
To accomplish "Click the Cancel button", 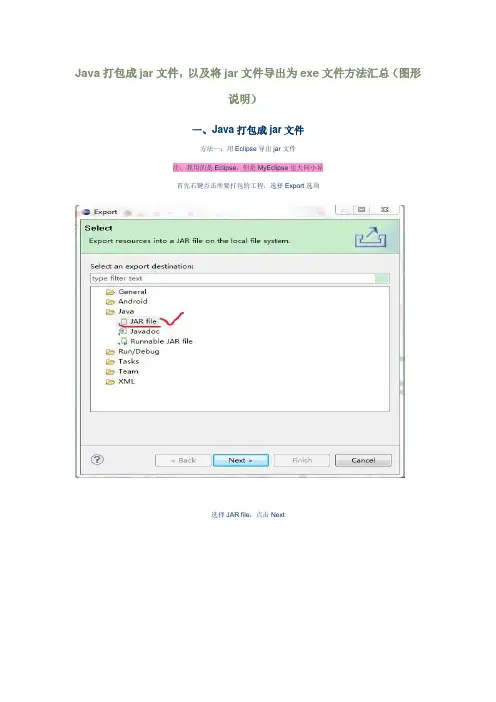I will [363, 460].
